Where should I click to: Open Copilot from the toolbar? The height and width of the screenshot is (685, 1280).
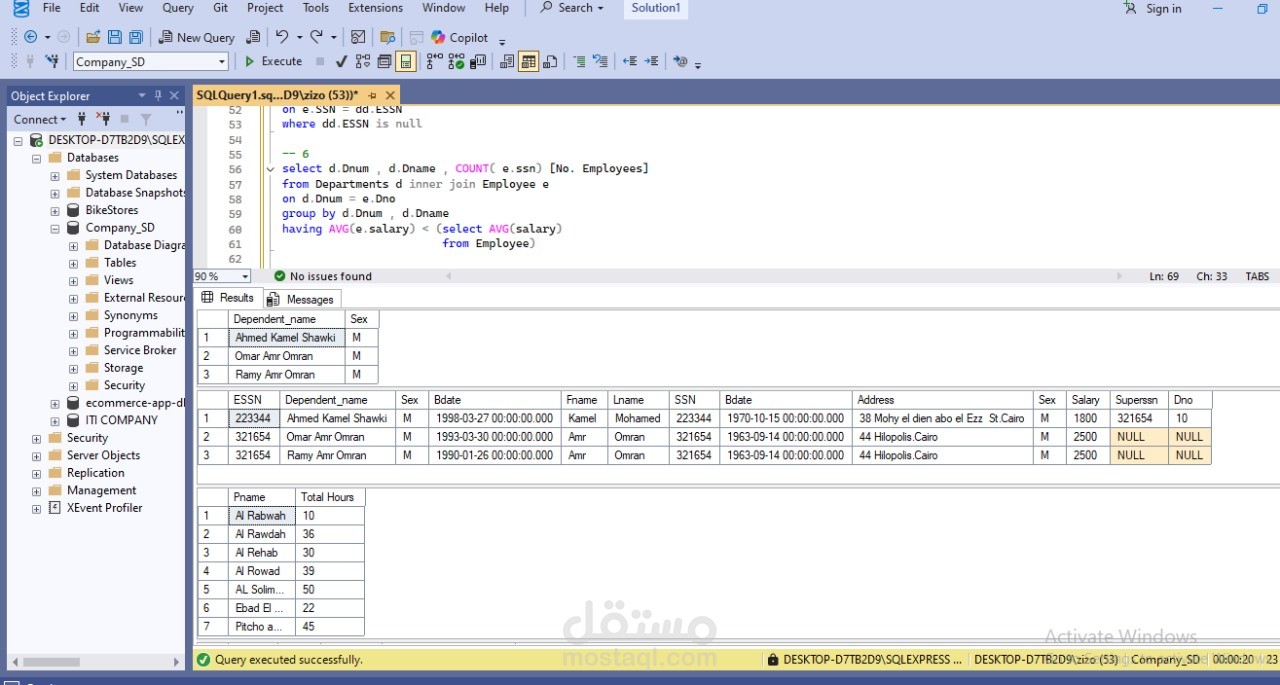click(x=459, y=37)
